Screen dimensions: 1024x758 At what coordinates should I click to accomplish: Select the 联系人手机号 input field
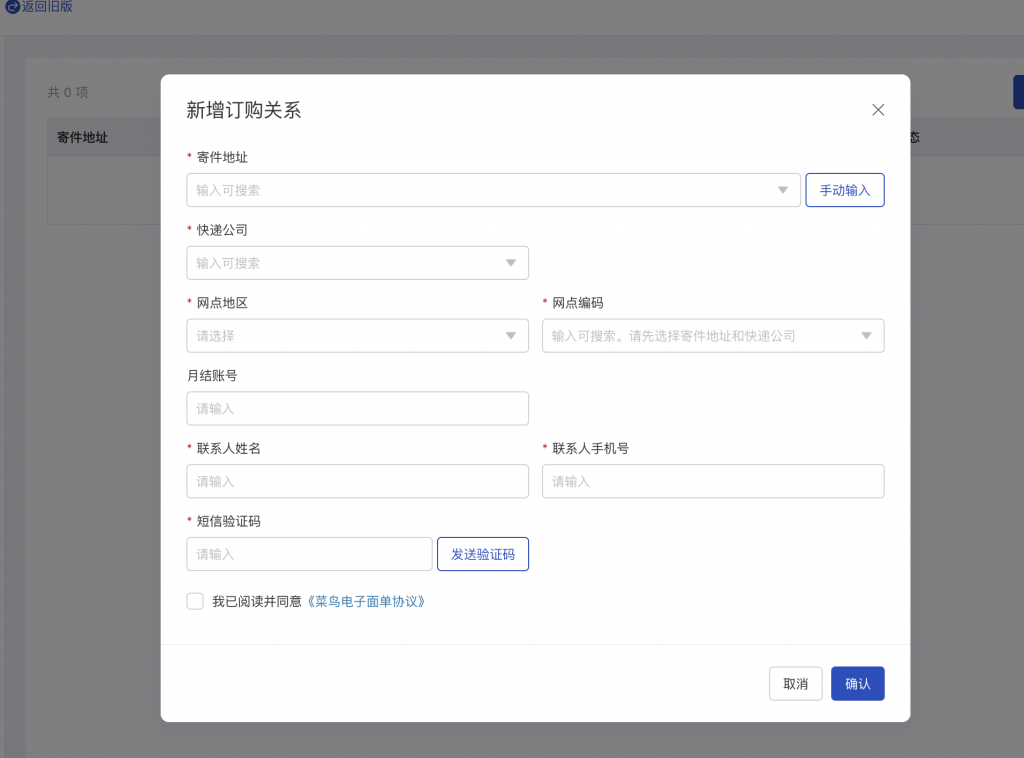(712, 481)
